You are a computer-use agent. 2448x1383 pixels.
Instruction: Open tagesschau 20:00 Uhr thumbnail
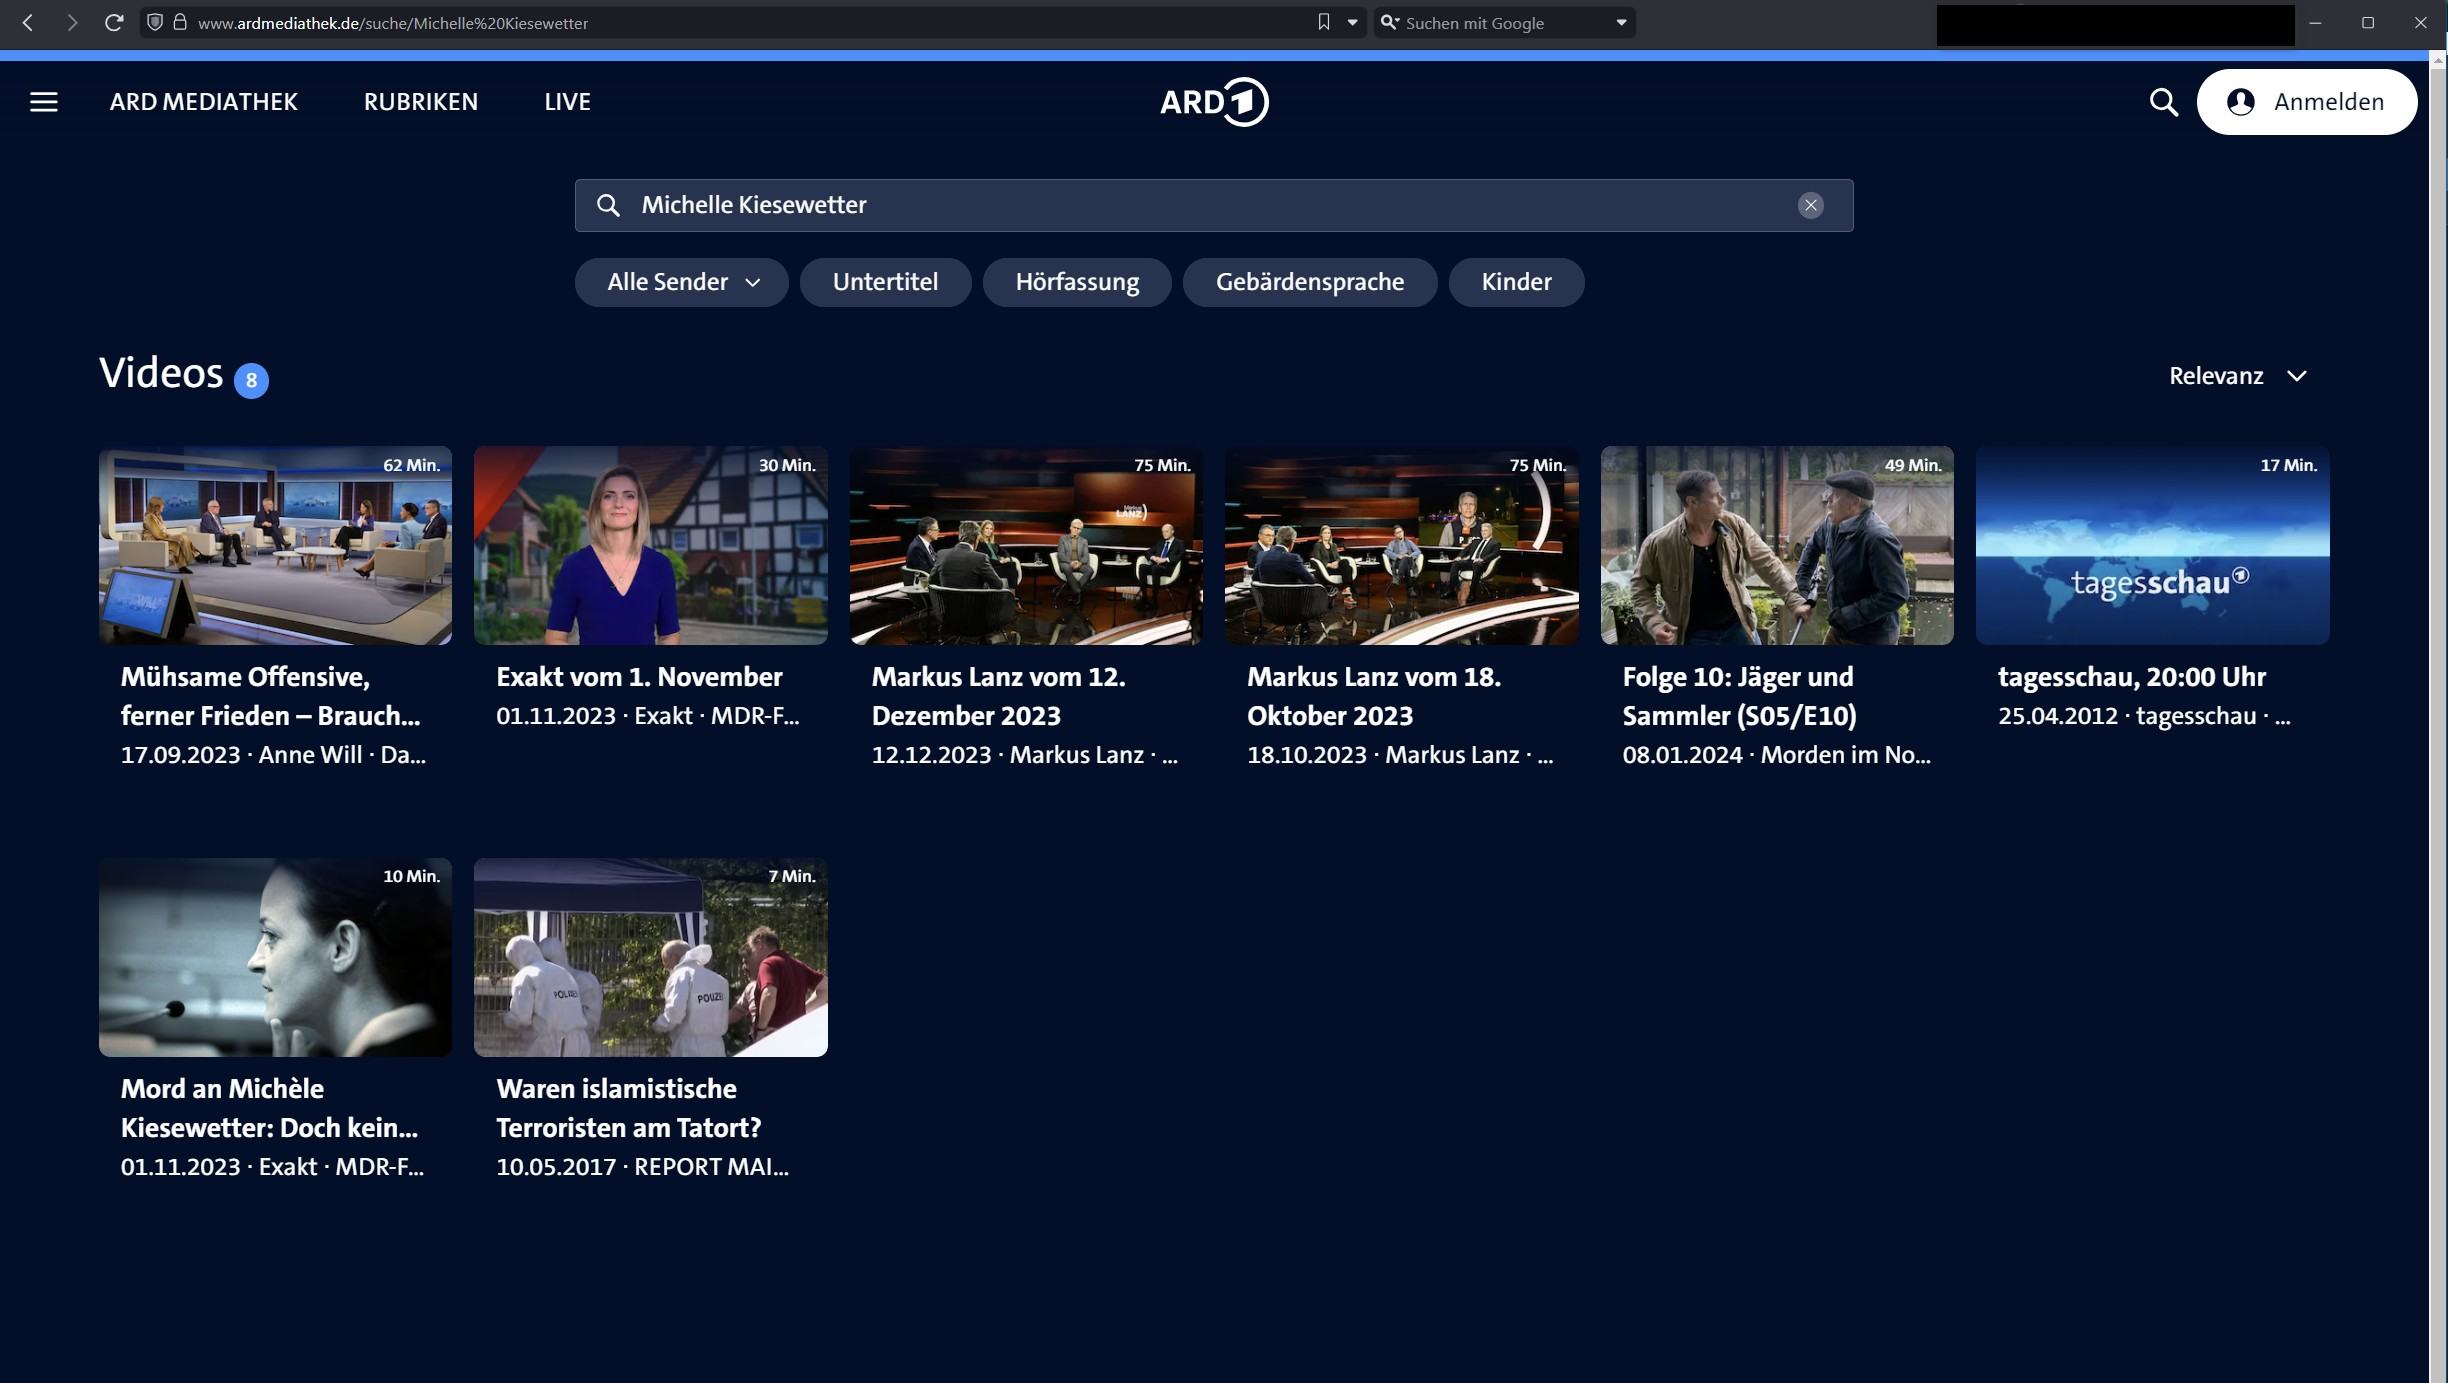2153,545
